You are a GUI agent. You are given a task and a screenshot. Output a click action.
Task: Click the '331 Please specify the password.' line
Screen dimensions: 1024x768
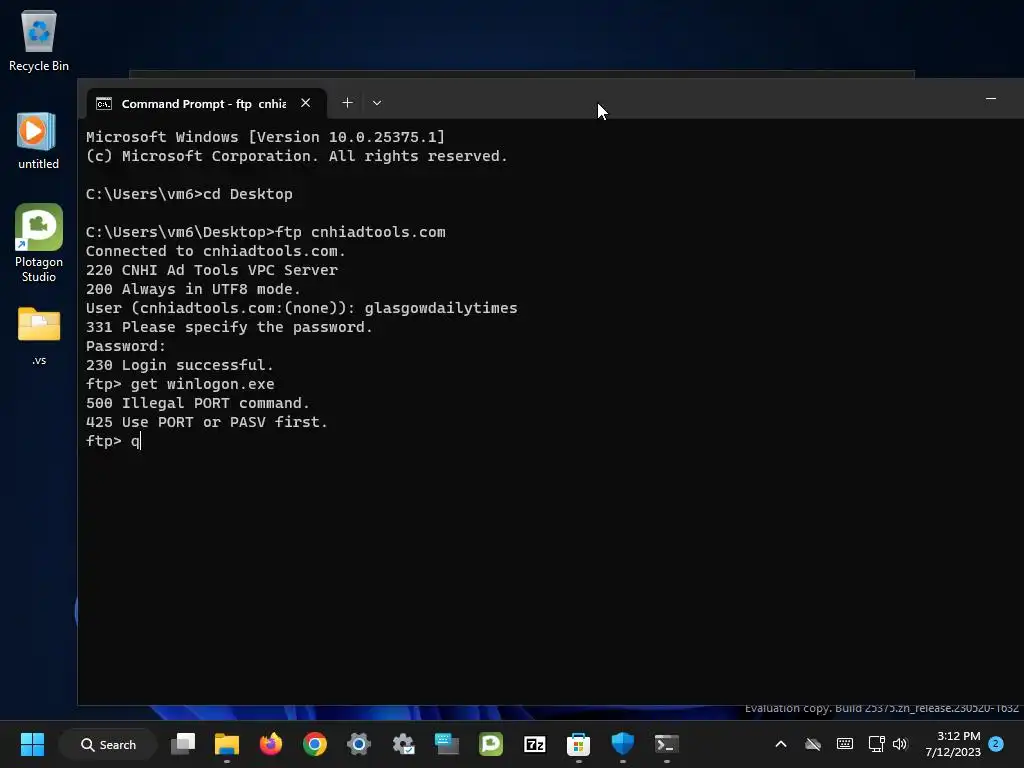(x=229, y=327)
